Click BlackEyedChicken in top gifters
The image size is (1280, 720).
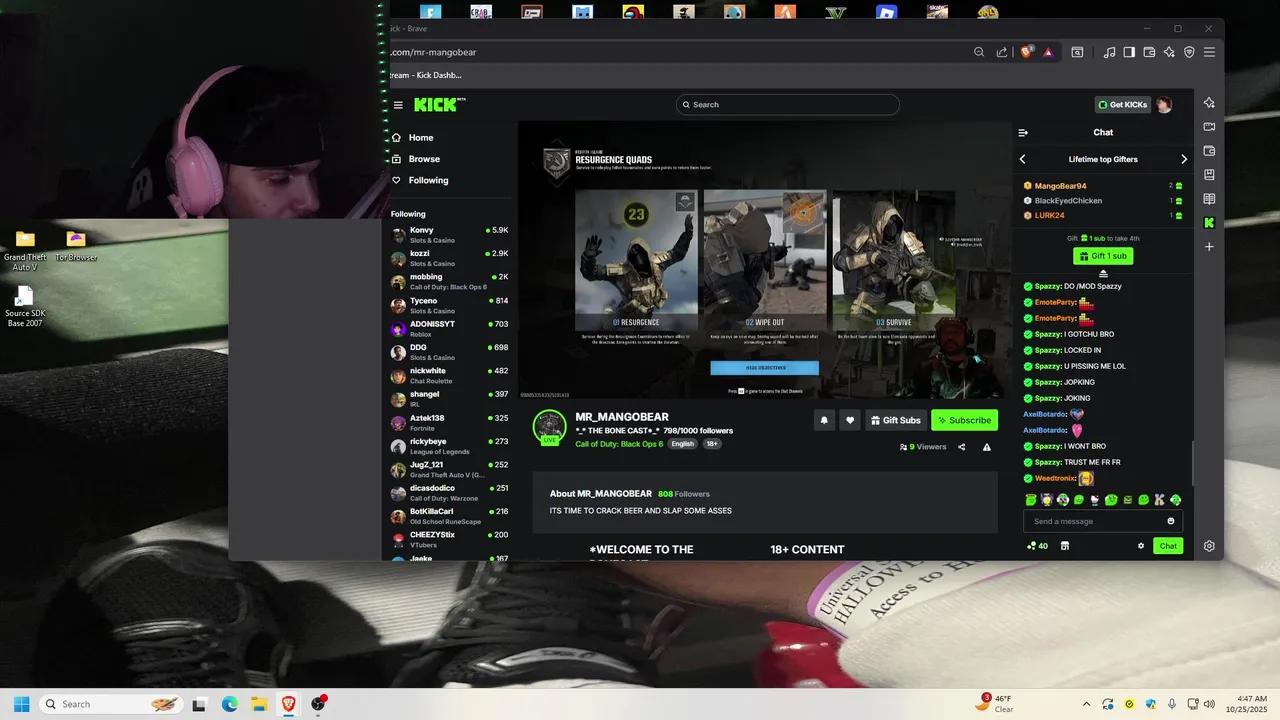(x=1068, y=201)
